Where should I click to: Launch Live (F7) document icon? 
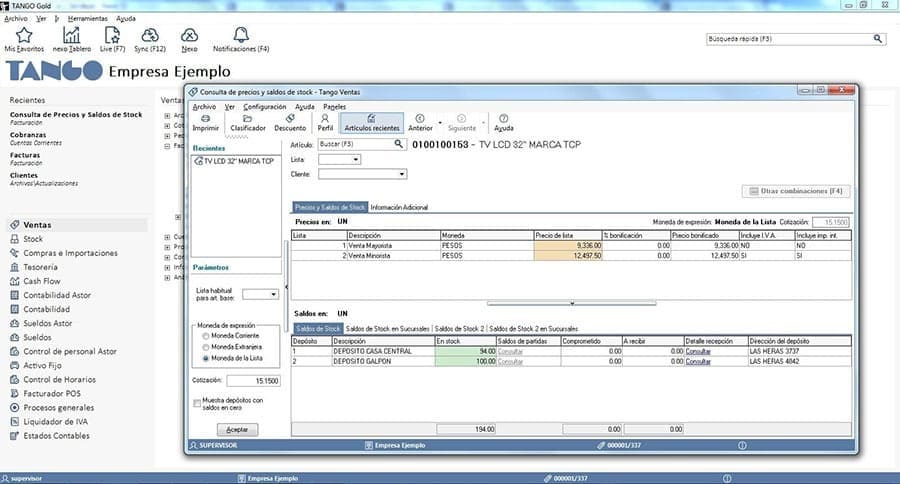(112, 36)
